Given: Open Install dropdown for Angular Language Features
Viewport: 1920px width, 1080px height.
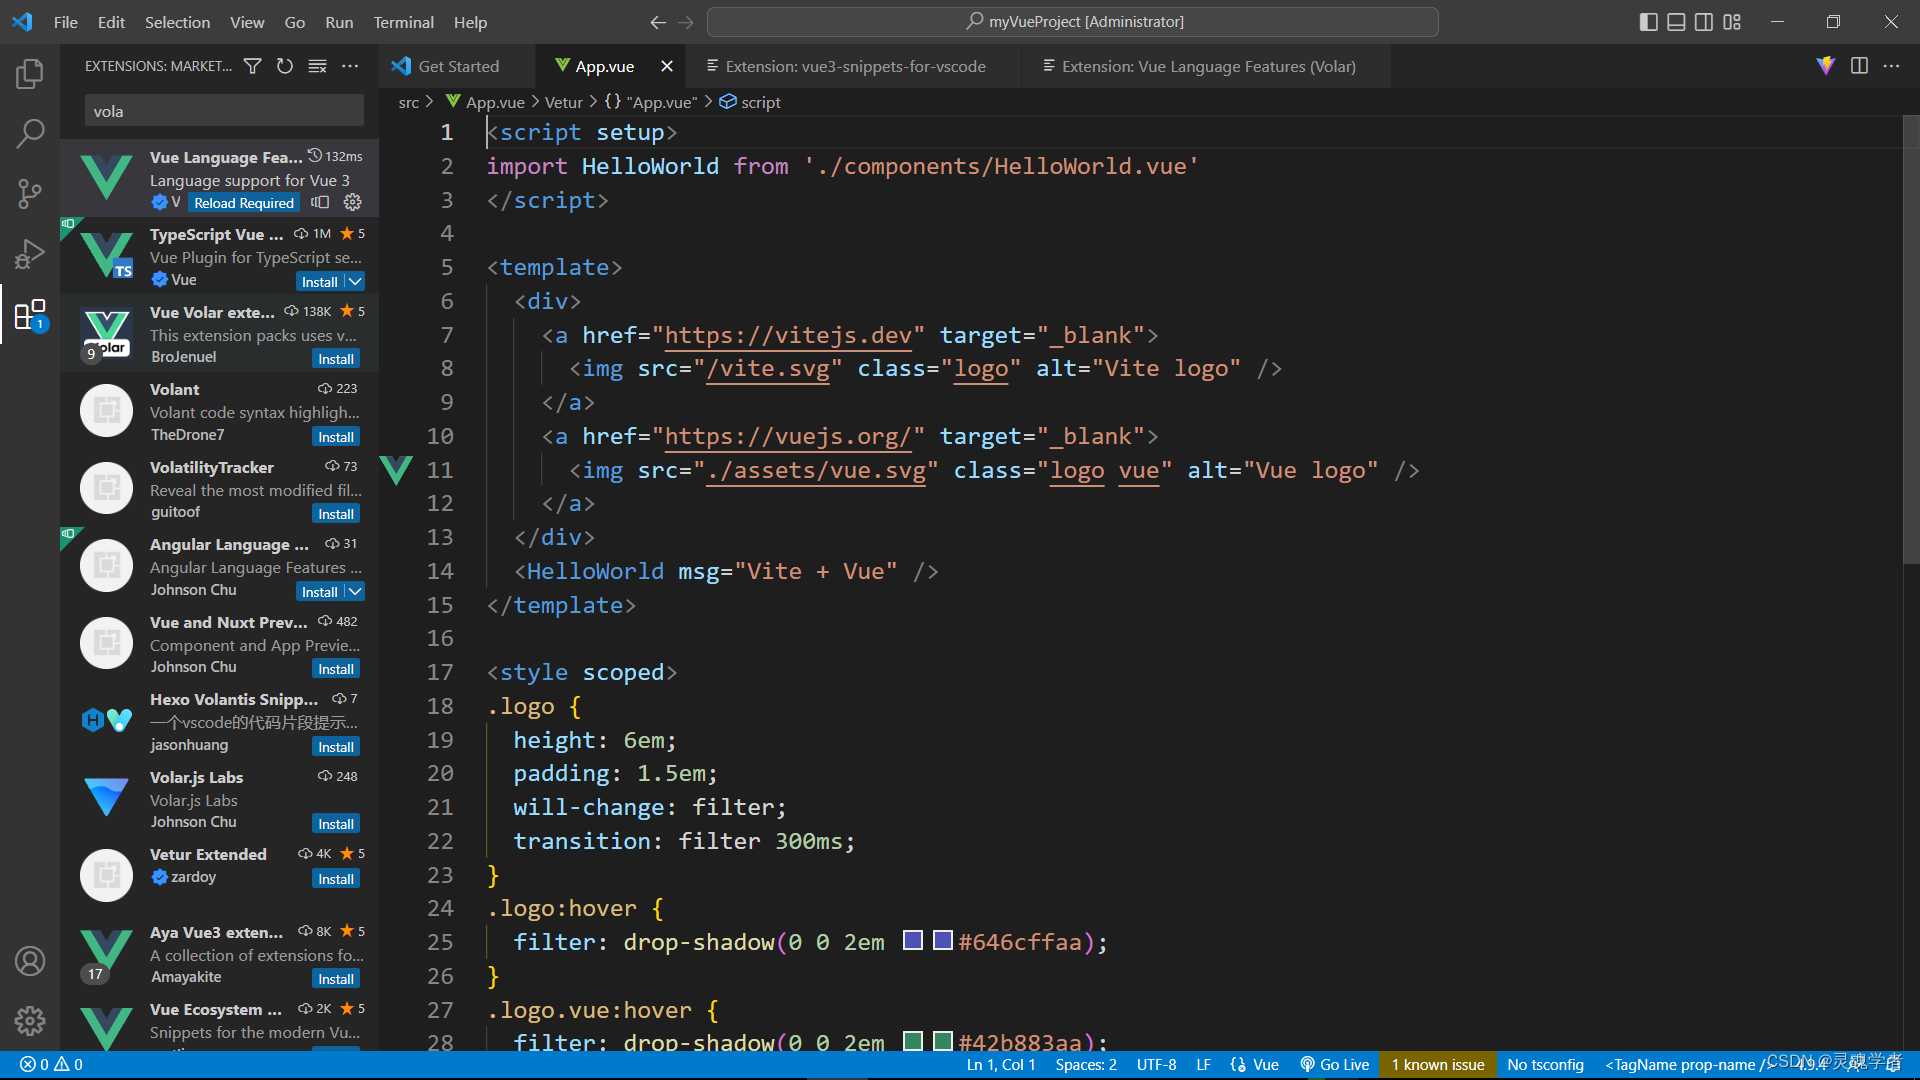Looking at the screenshot, I should coord(355,592).
